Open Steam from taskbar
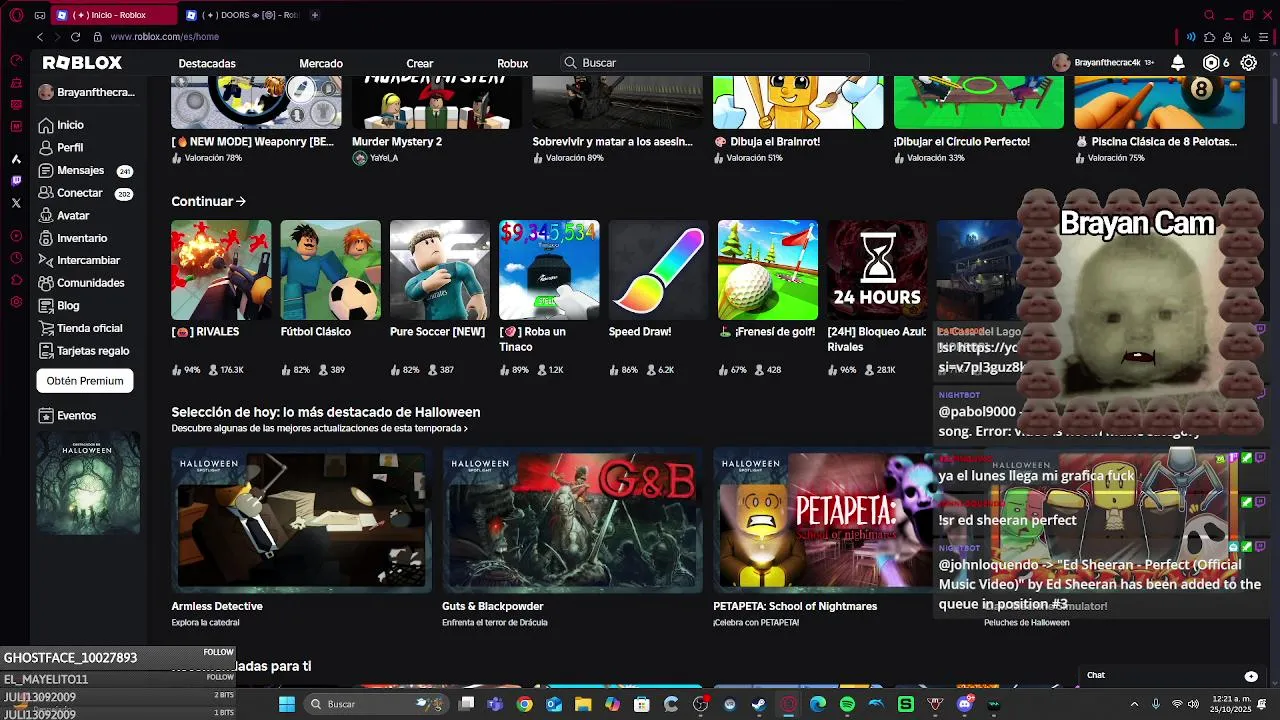The width and height of the screenshot is (1280, 720). [759, 704]
